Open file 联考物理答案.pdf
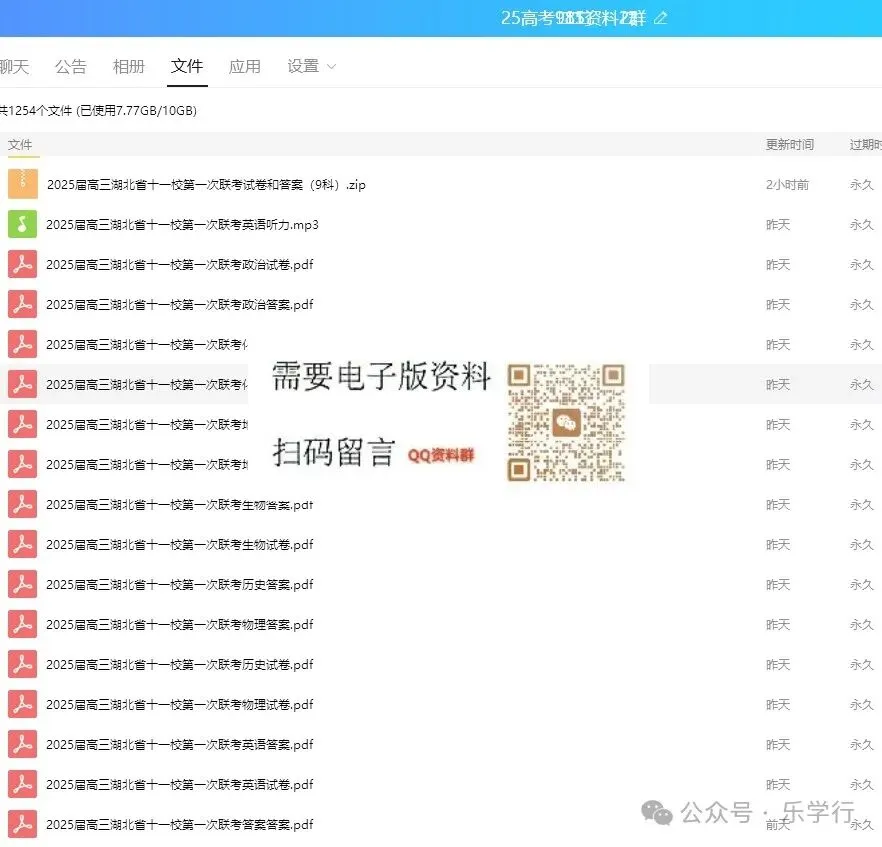 179,624
